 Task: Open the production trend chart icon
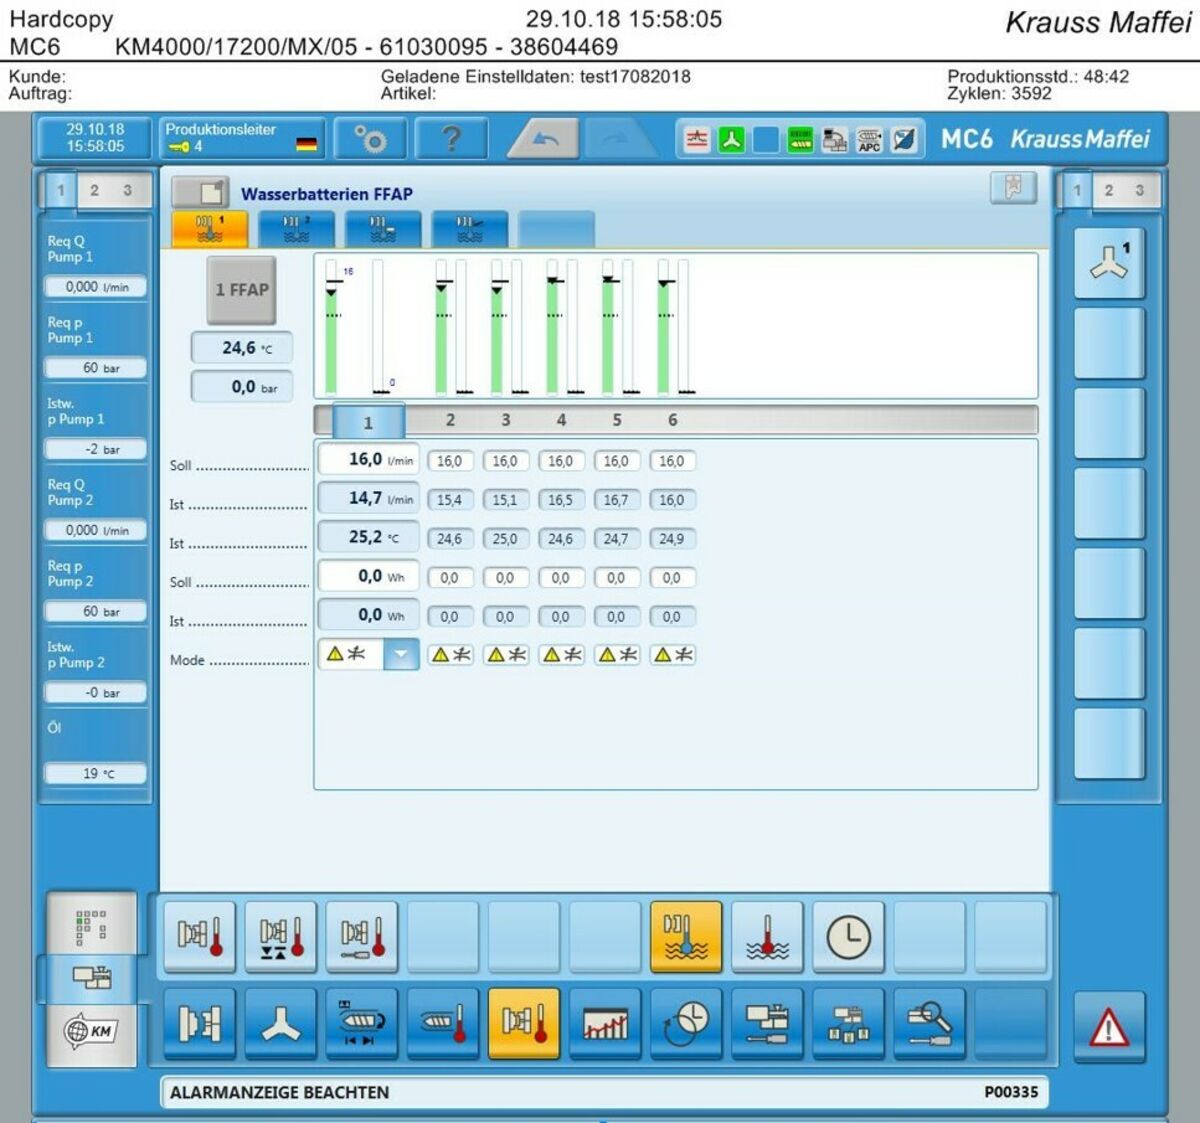pos(604,1023)
